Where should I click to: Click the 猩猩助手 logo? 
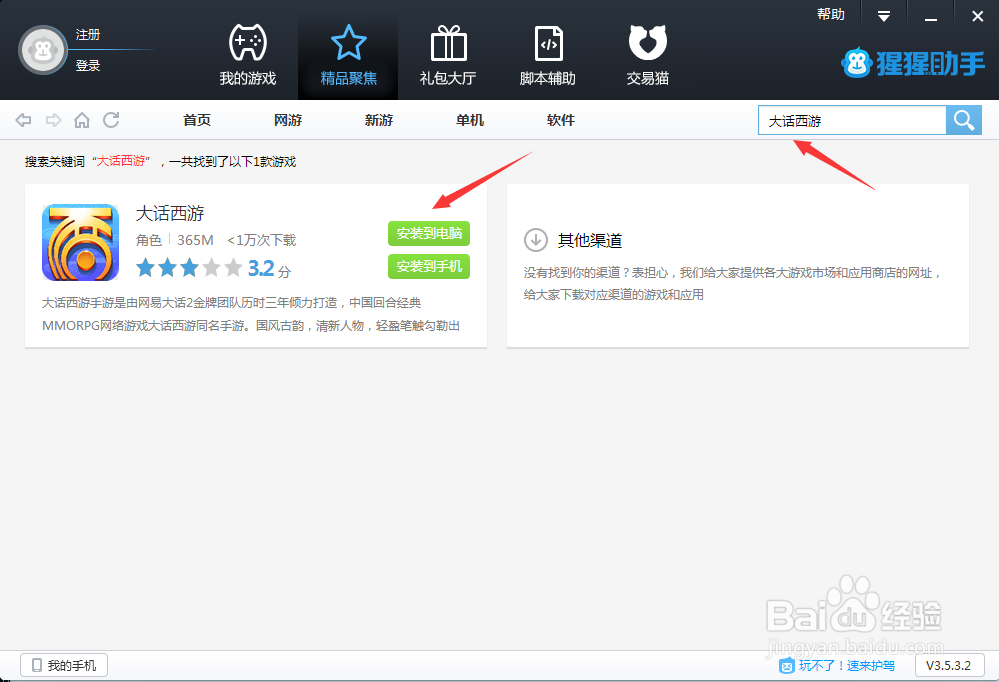click(x=912, y=63)
